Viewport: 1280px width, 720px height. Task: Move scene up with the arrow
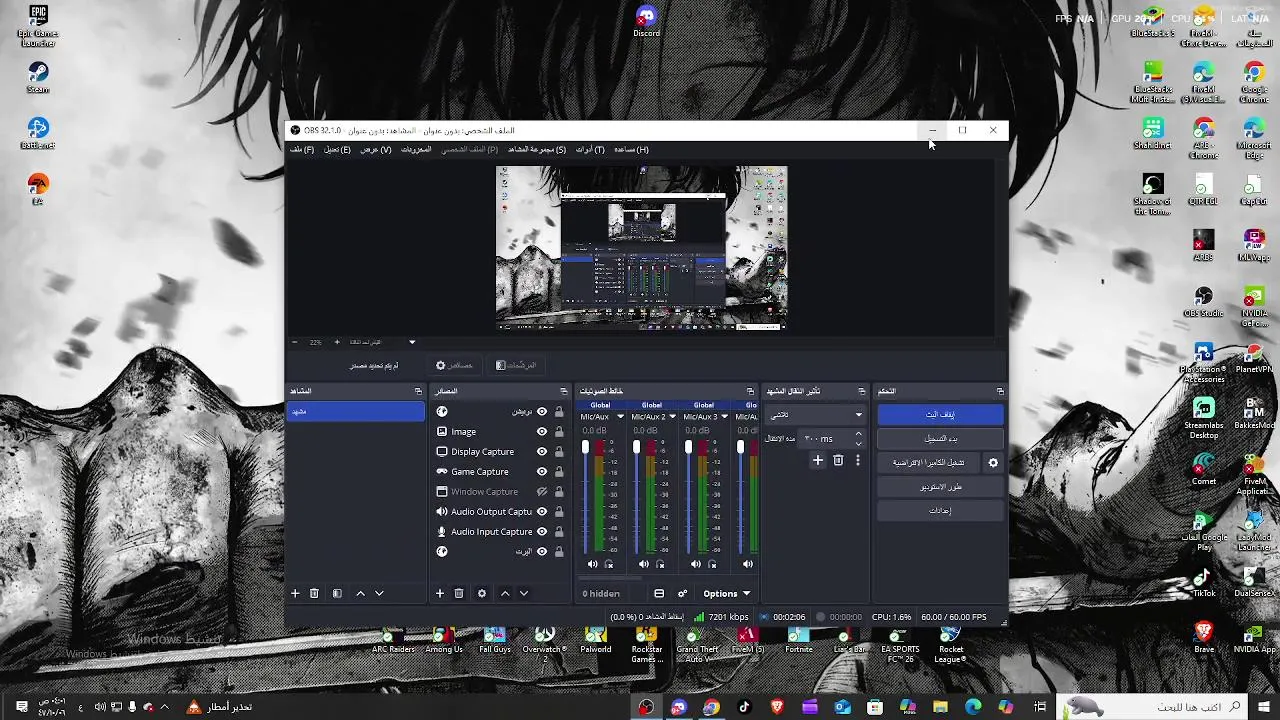[x=361, y=593]
